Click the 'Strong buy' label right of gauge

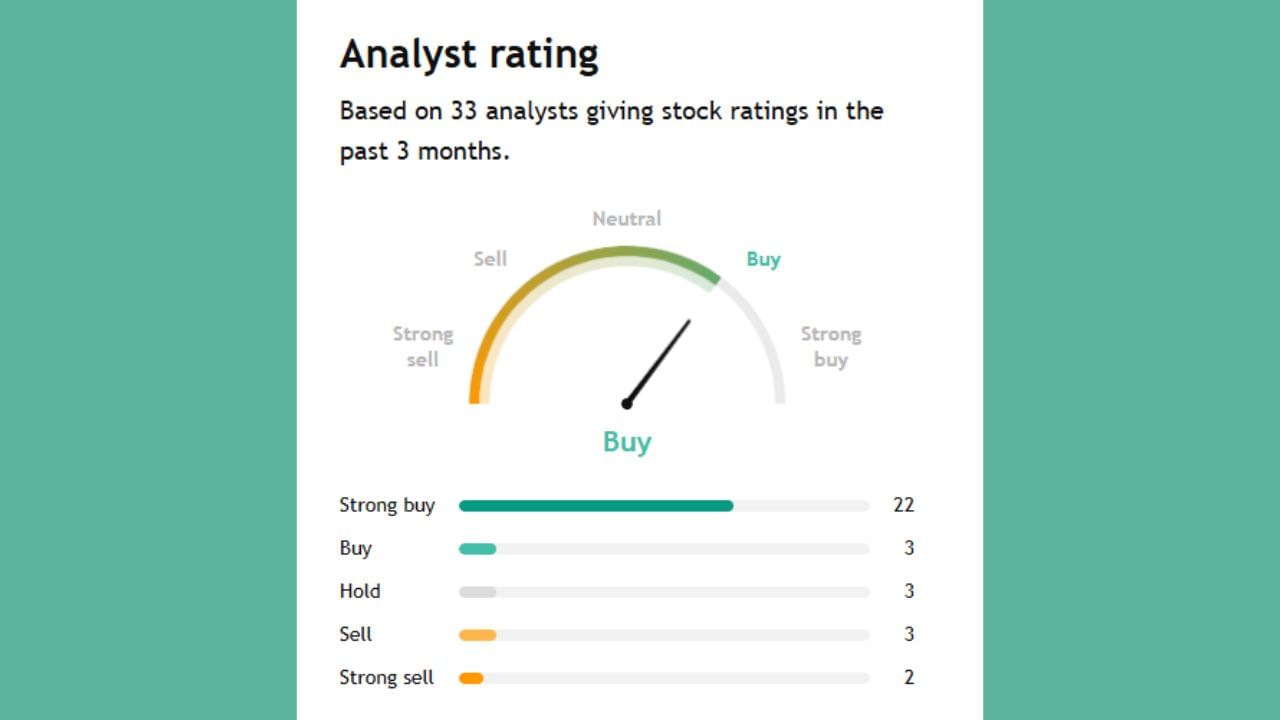point(831,346)
